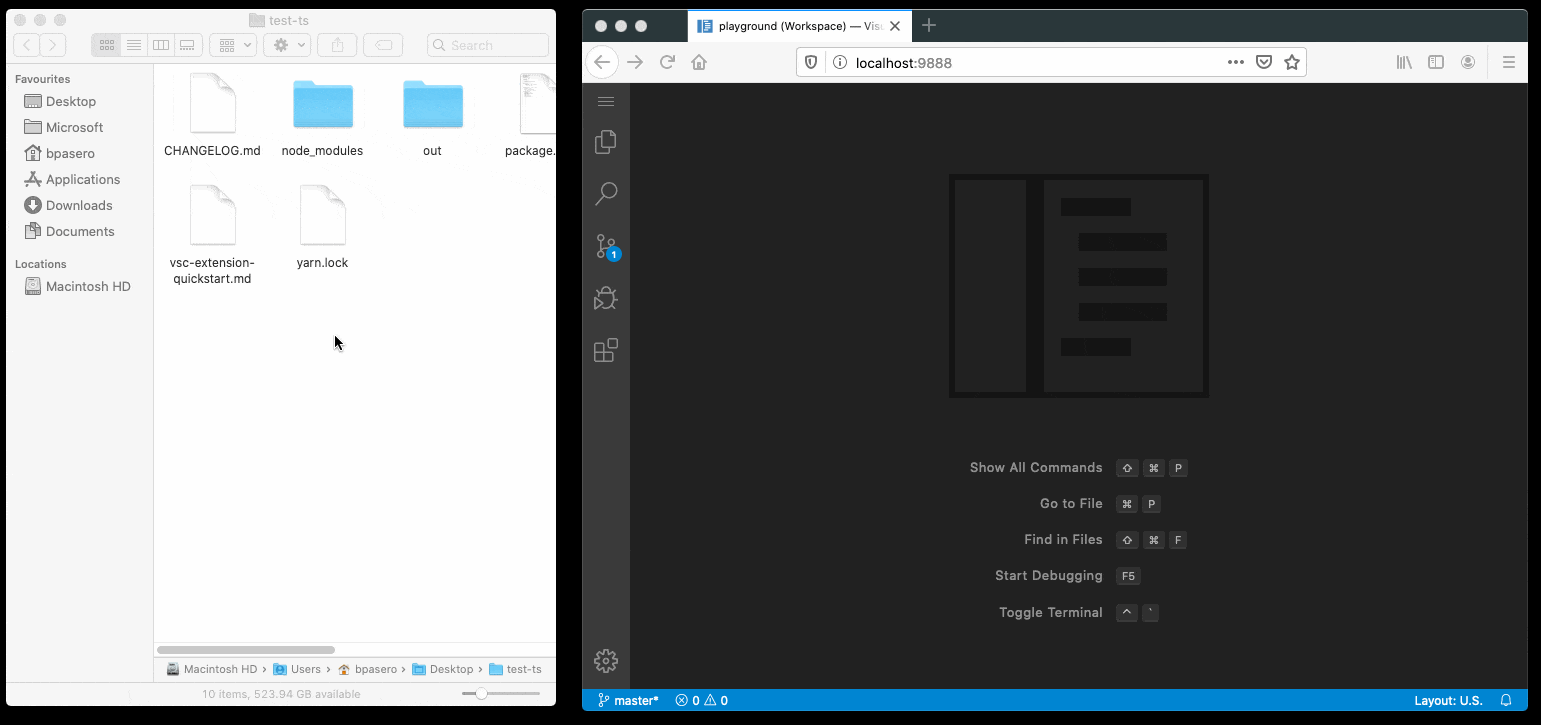This screenshot has height=725, width=1541.
Task: Switch Finder to list view
Action: click(x=134, y=44)
